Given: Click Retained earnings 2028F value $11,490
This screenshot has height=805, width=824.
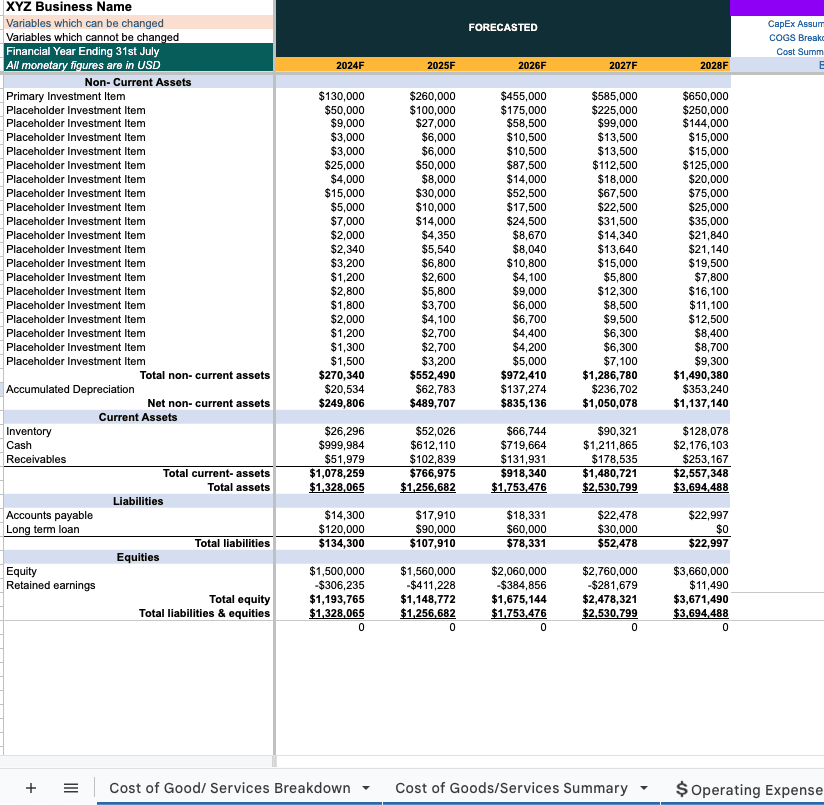Looking at the screenshot, I should (708, 585).
